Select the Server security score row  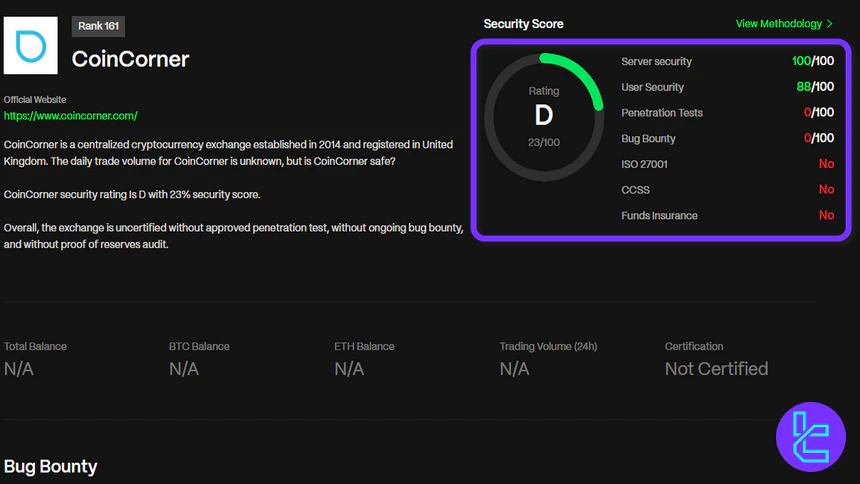[x=727, y=61]
